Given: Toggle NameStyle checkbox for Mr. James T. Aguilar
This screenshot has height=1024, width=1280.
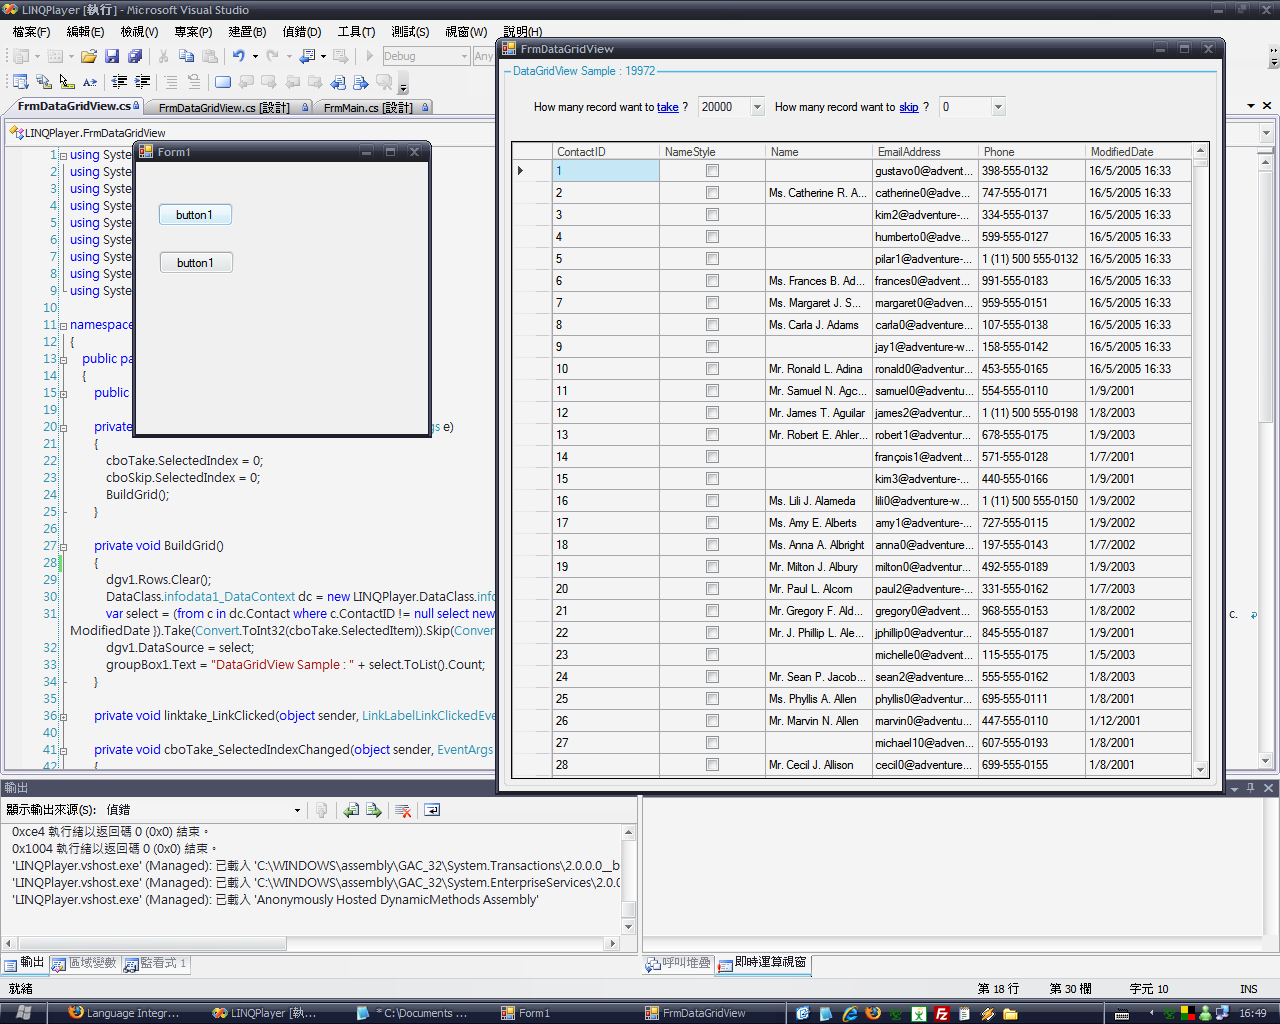Looking at the screenshot, I should (712, 413).
